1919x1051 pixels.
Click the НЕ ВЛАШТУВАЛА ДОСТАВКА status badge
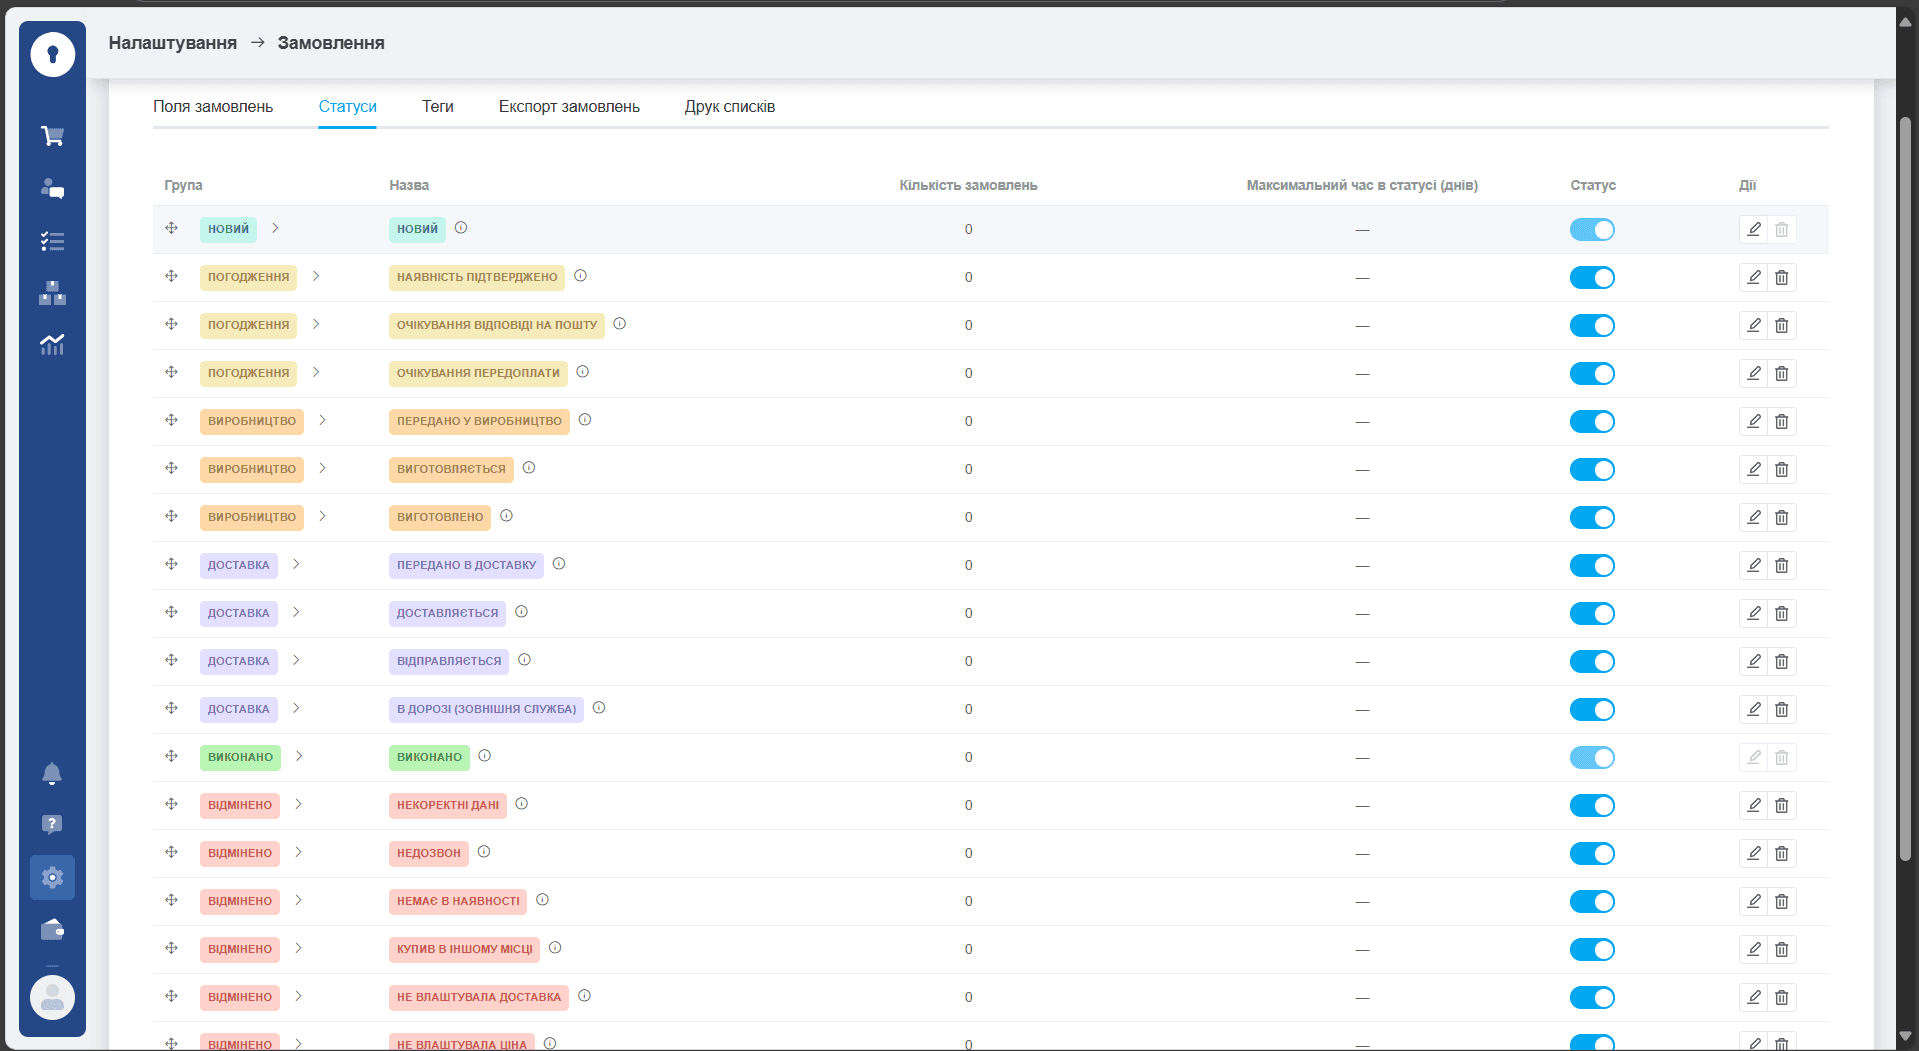tap(479, 997)
